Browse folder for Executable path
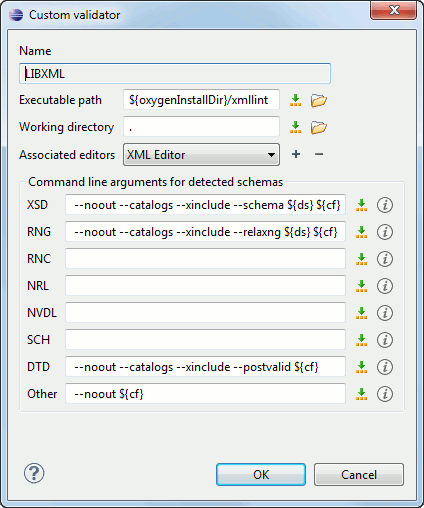 [319, 100]
